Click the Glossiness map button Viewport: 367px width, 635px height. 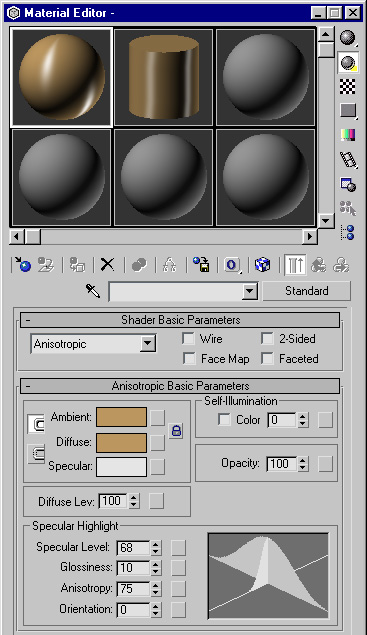click(178, 568)
